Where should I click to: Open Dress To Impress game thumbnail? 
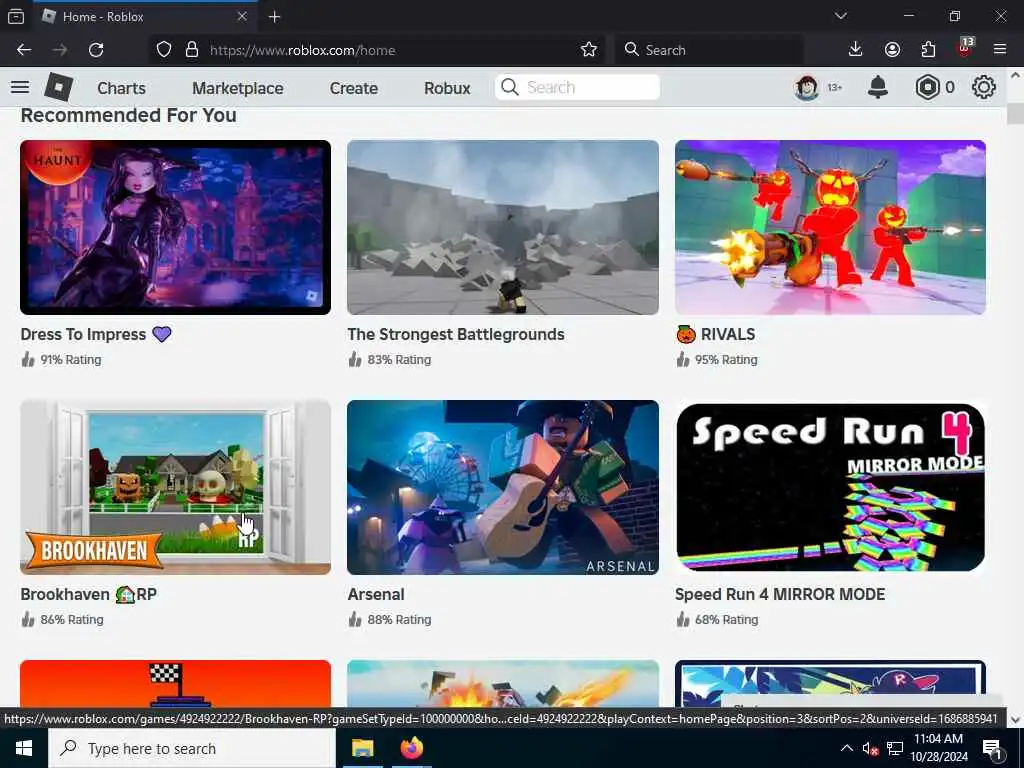[175, 227]
